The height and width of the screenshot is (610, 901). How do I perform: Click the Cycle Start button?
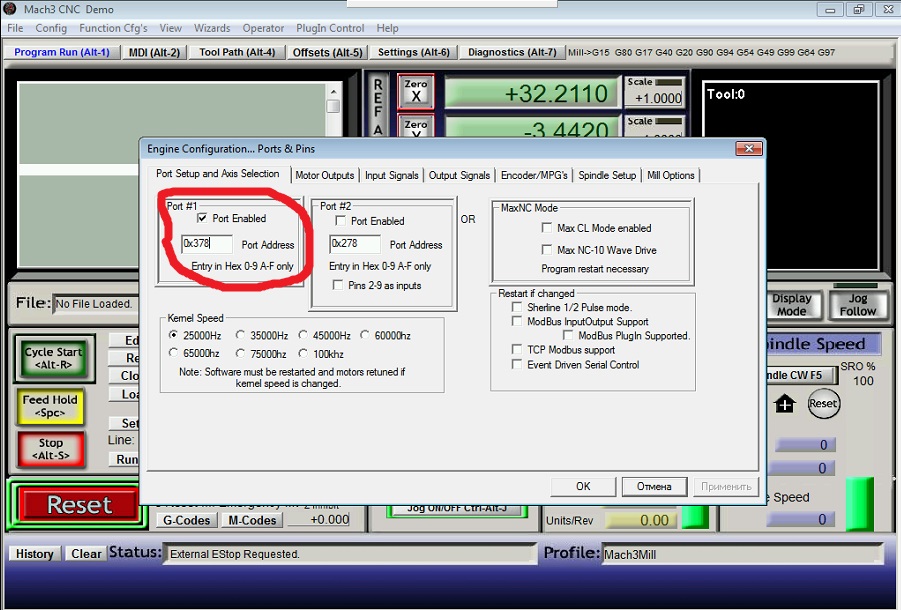click(x=54, y=358)
